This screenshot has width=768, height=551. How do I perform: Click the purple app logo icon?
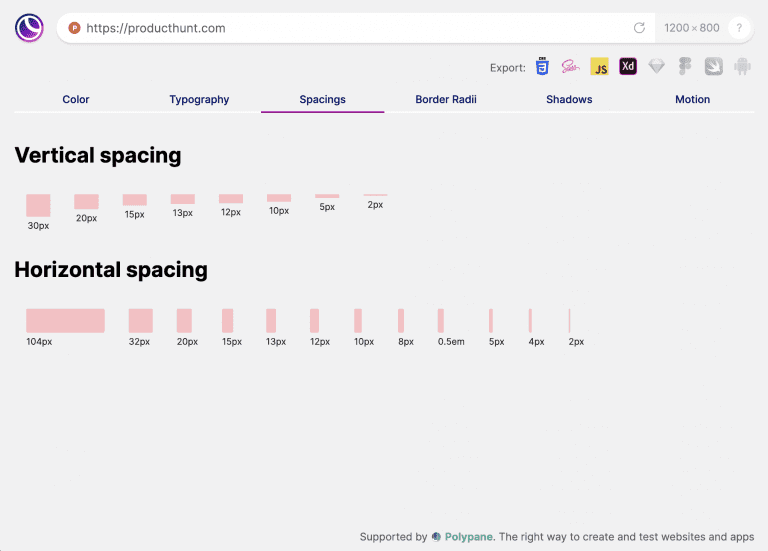[x=29, y=28]
